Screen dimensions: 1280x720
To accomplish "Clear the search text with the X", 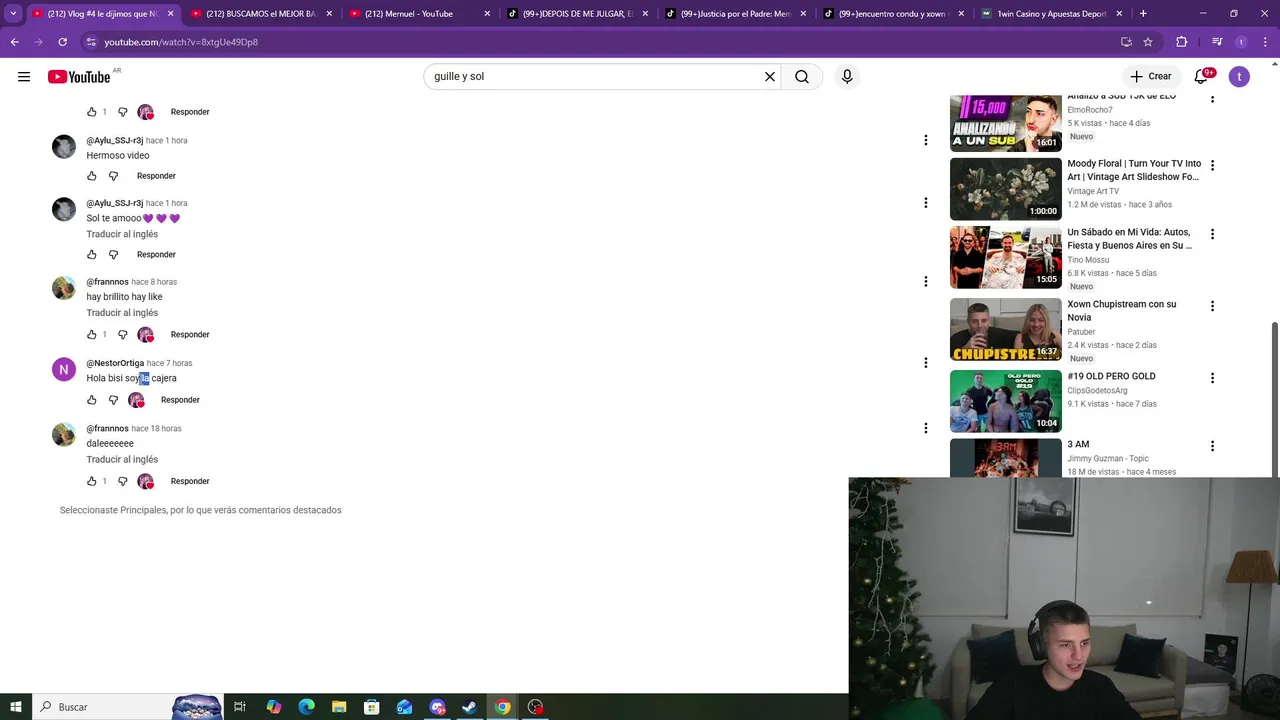I will [x=770, y=77].
